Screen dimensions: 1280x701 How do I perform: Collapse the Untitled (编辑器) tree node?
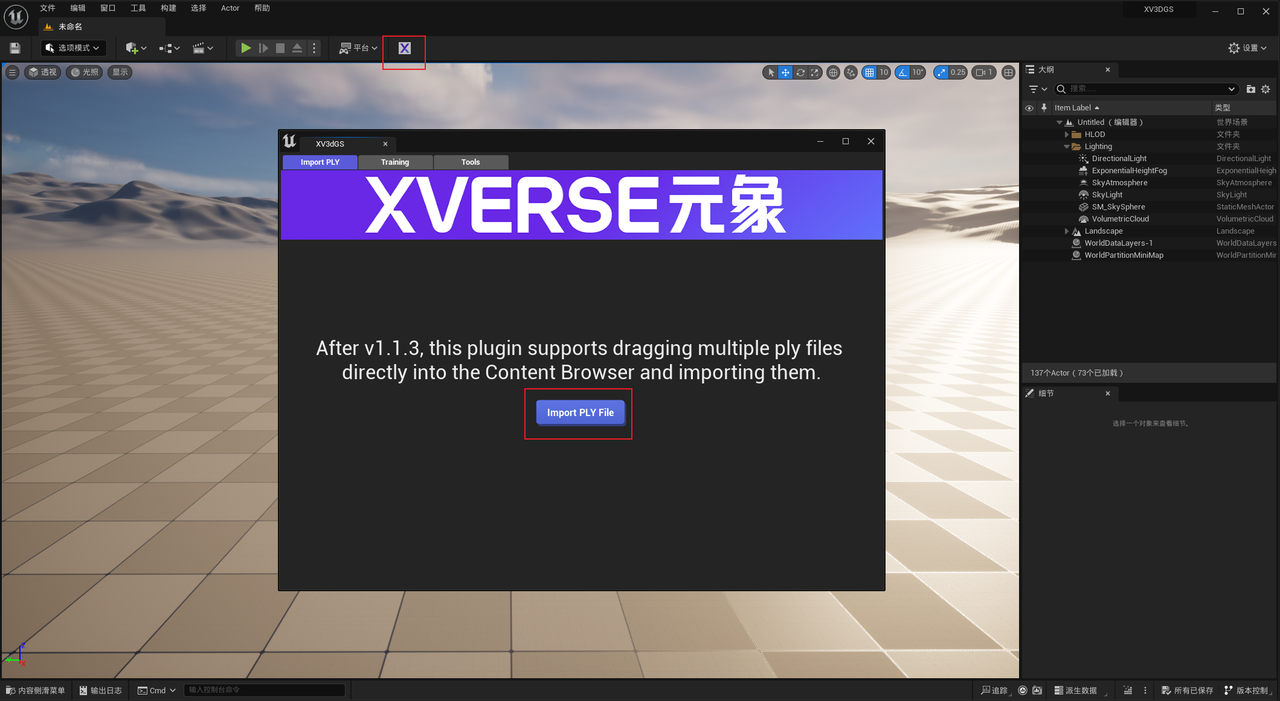pyautogui.click(x=1059, y=122)
